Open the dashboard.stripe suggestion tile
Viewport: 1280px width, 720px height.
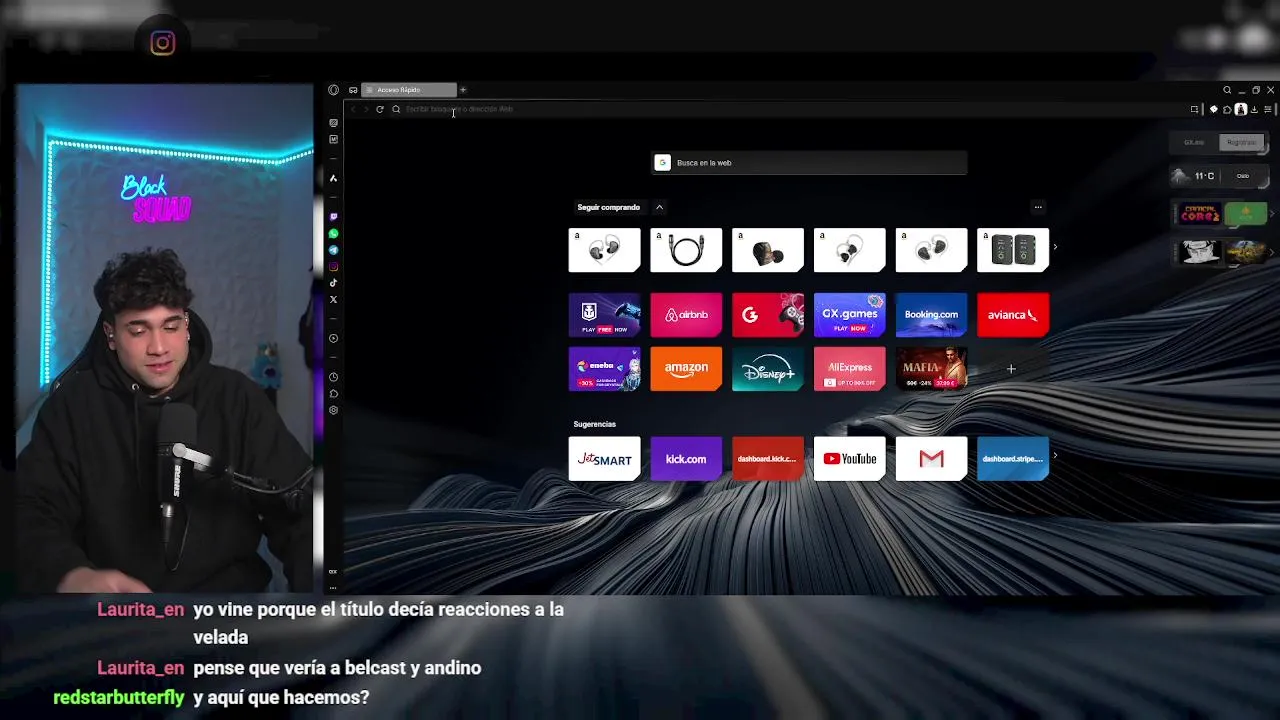point(1013,459)
